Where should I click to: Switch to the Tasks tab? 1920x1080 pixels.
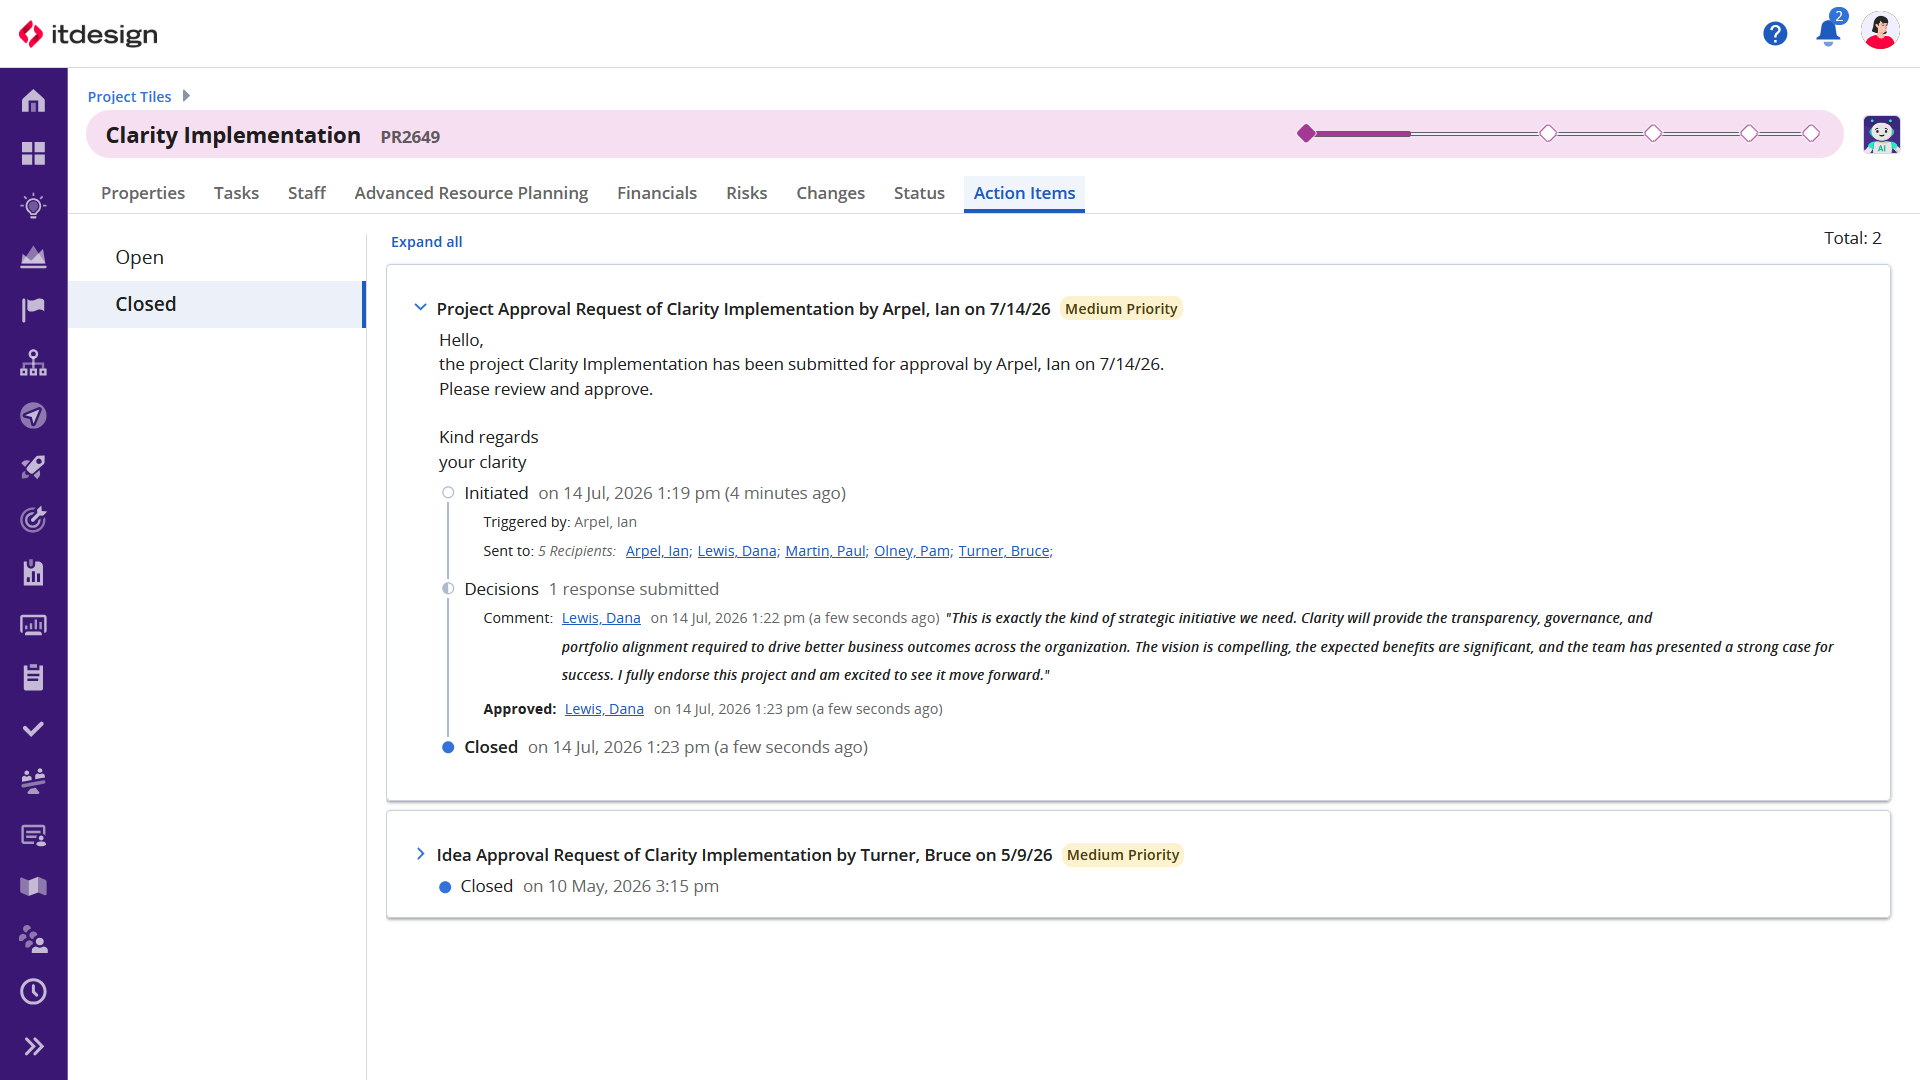click(236, 193)
